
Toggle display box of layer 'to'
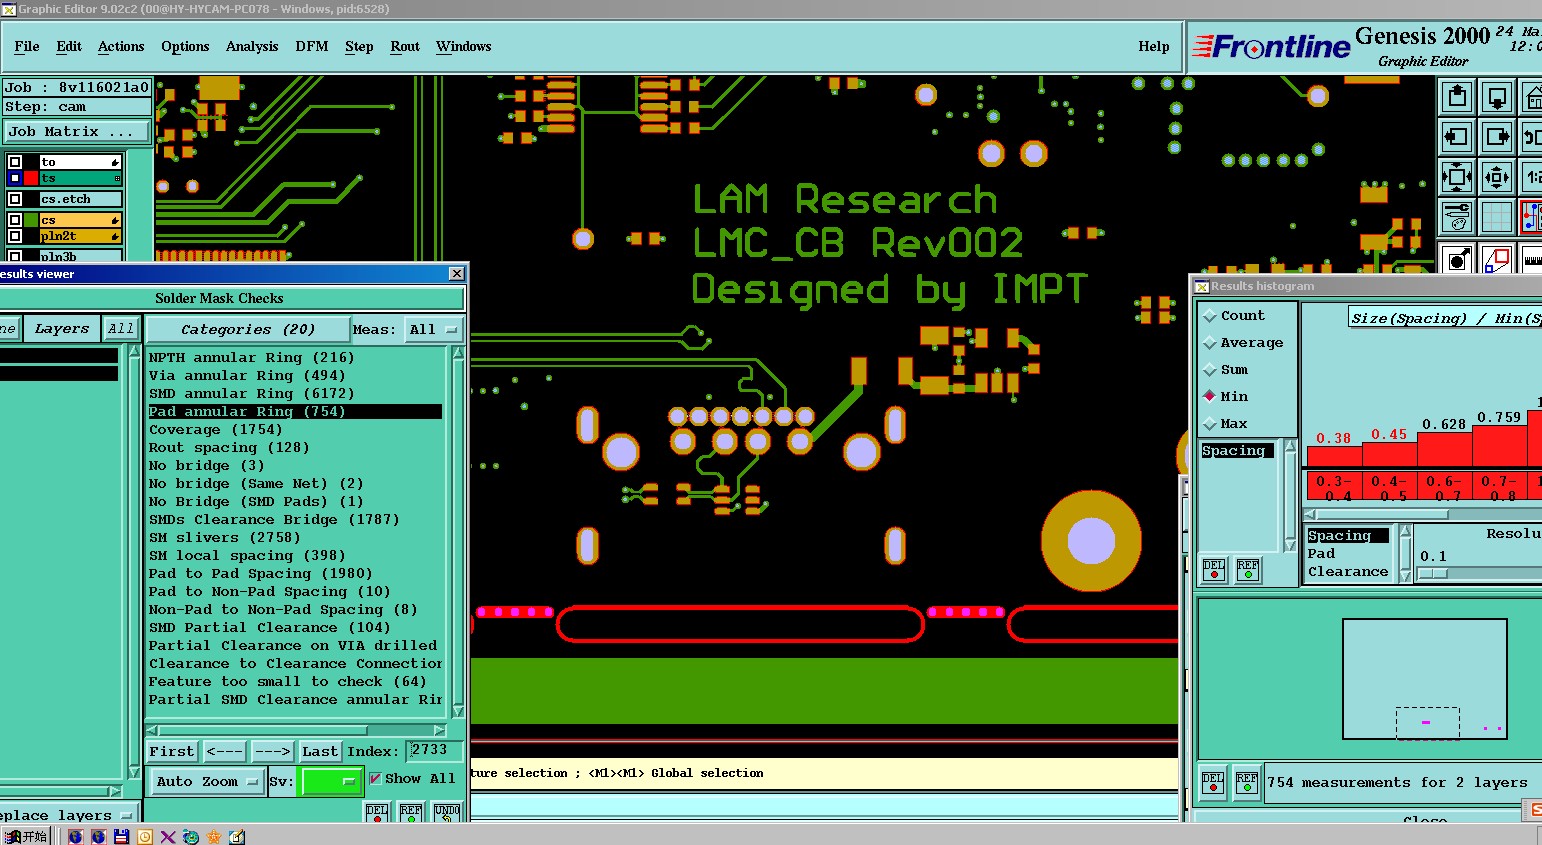15,162
